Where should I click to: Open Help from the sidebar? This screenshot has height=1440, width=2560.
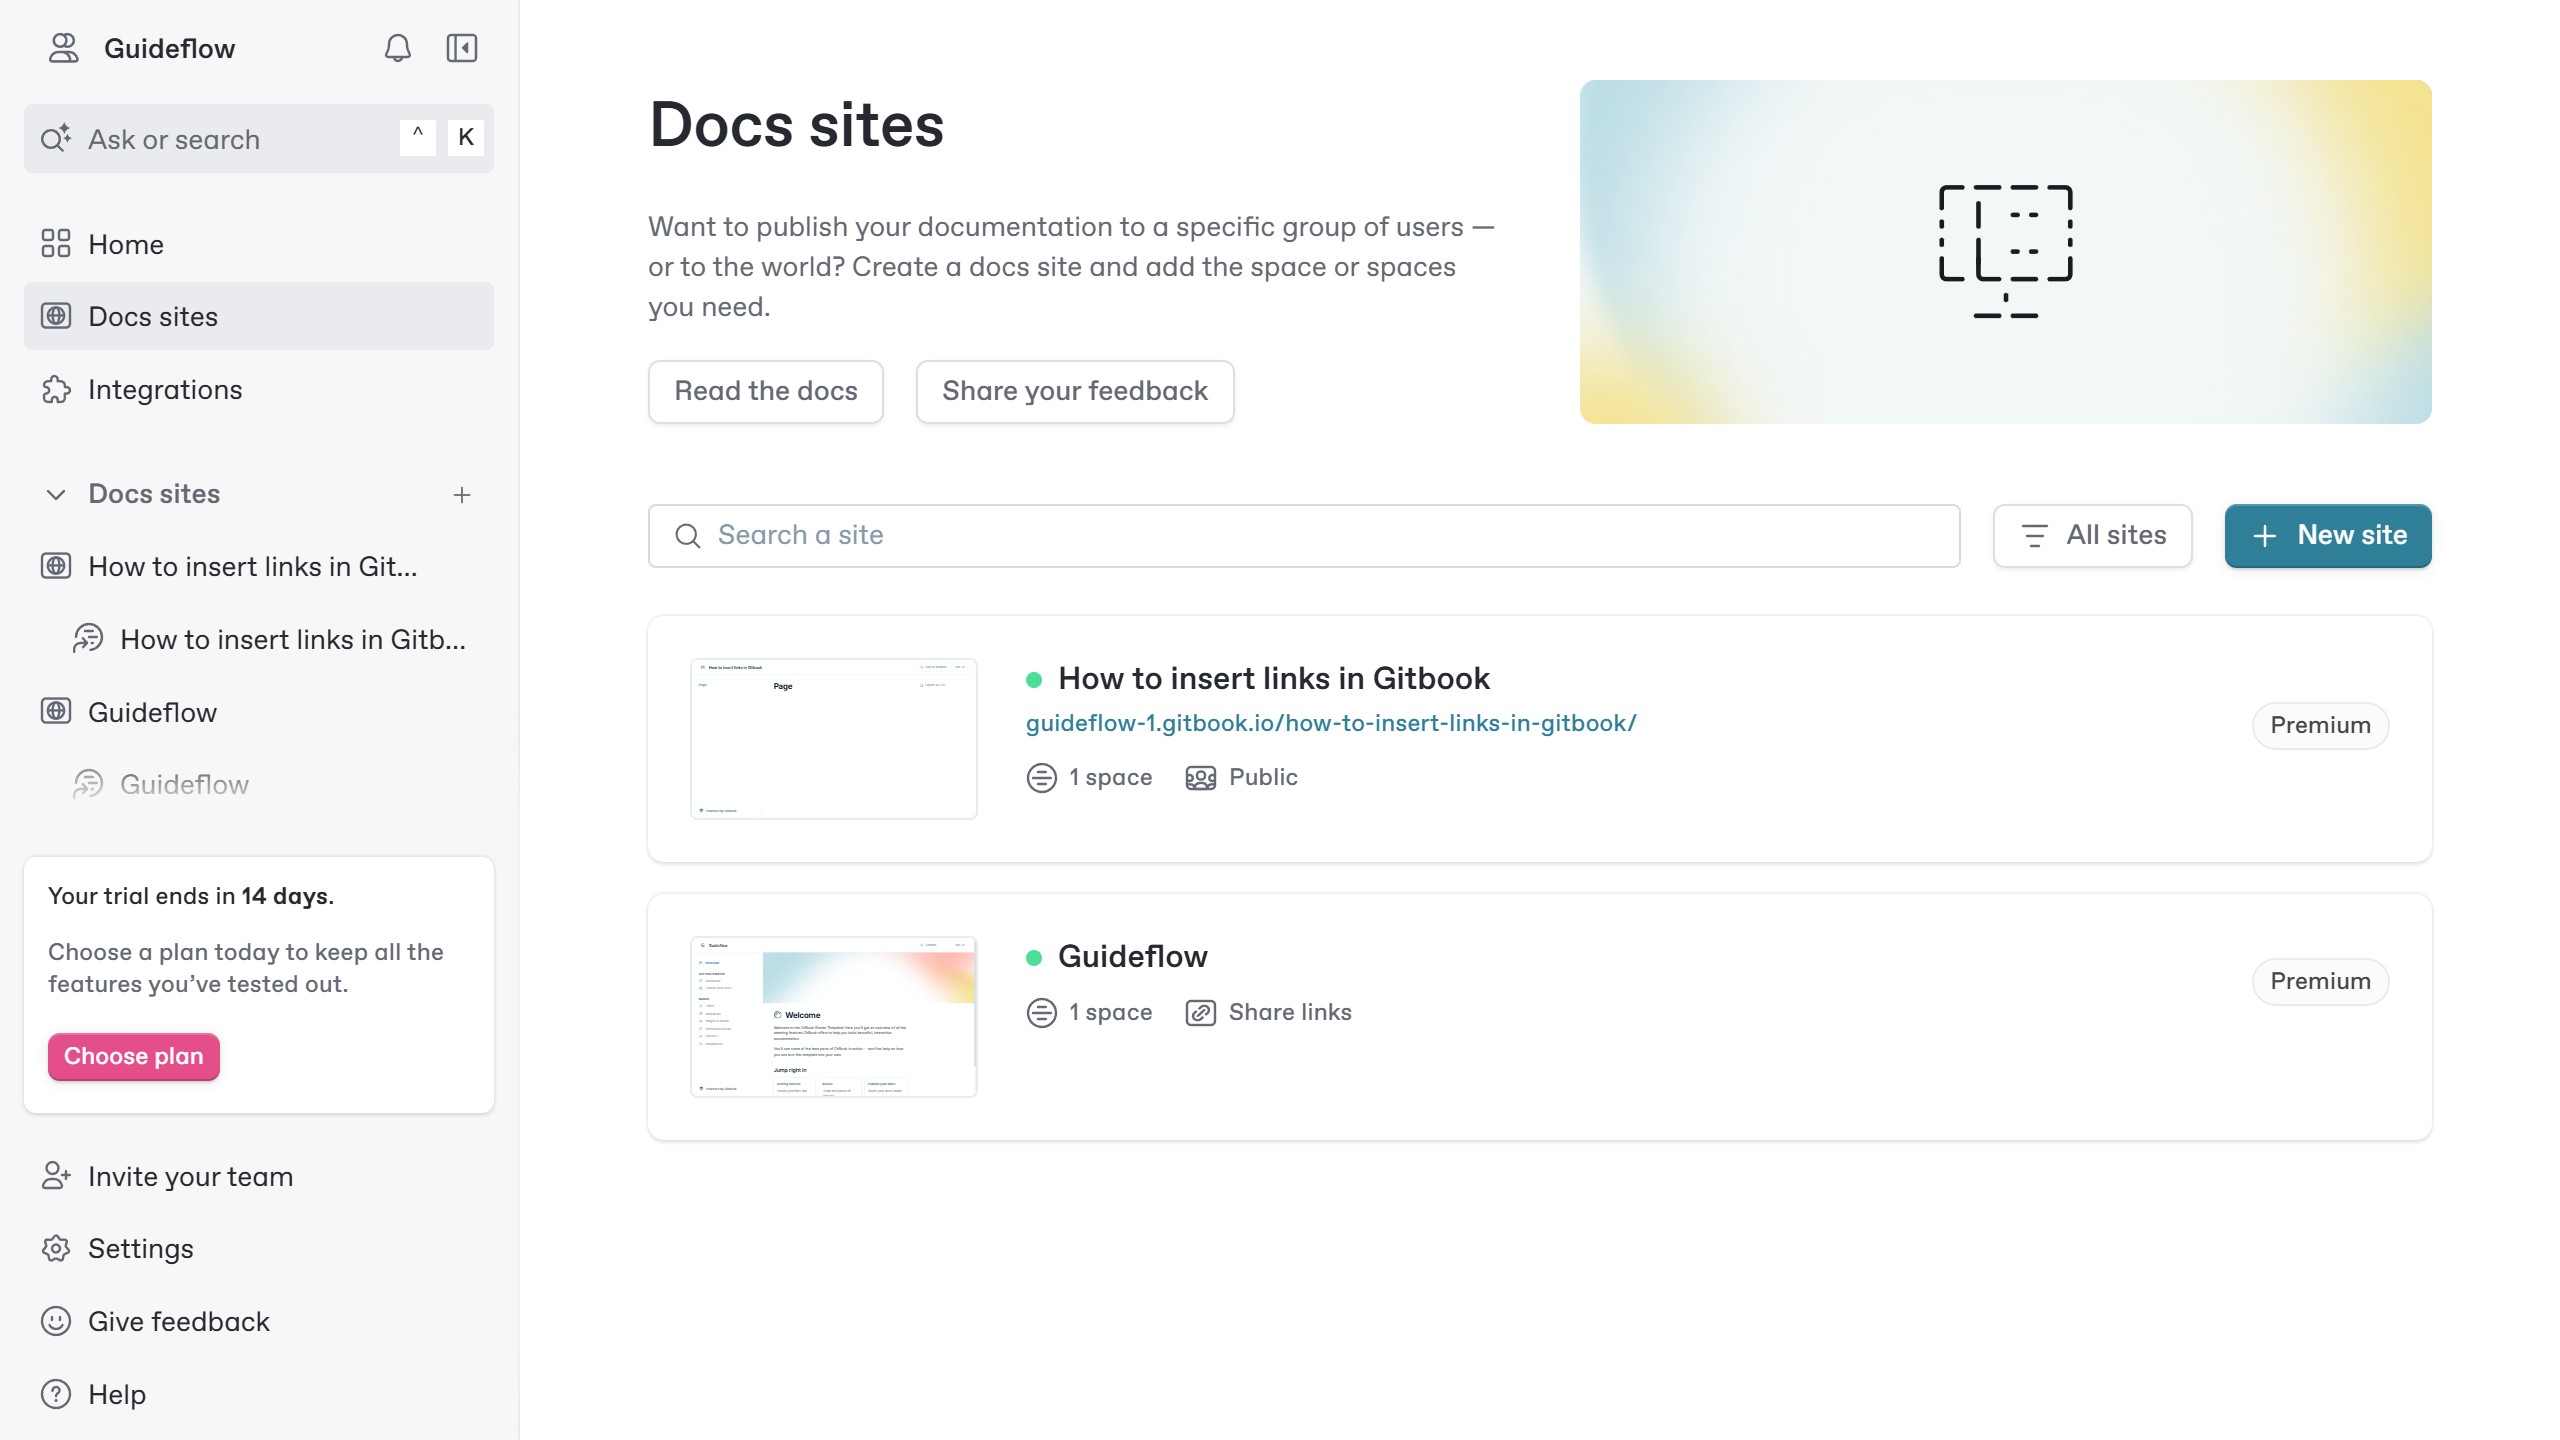coord(259,1394)
